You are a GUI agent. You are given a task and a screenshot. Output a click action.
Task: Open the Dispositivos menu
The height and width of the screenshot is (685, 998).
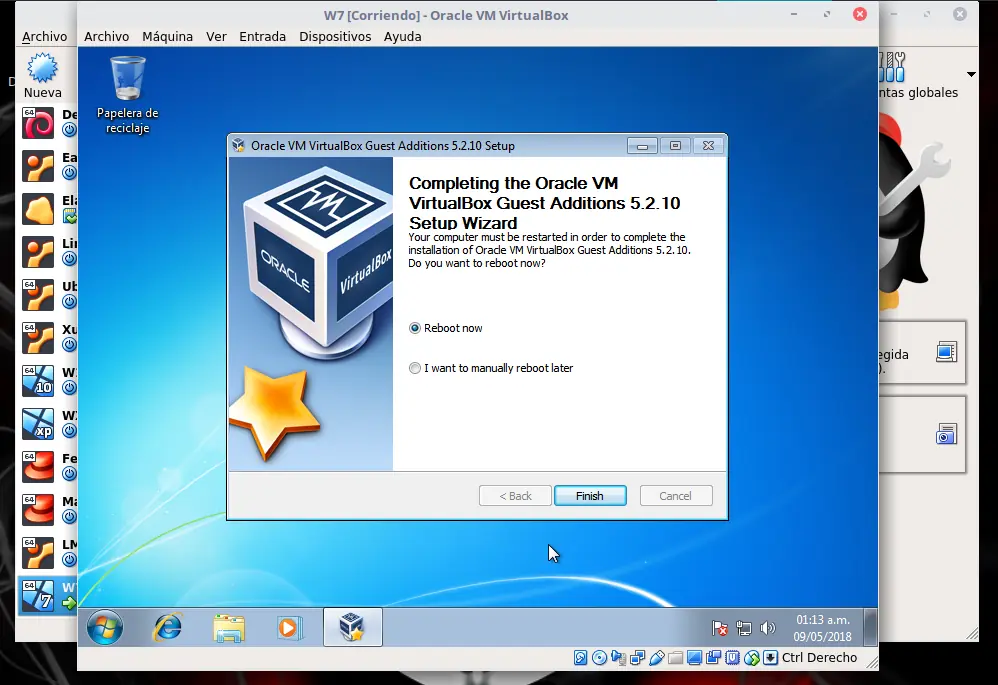point(335,36)
